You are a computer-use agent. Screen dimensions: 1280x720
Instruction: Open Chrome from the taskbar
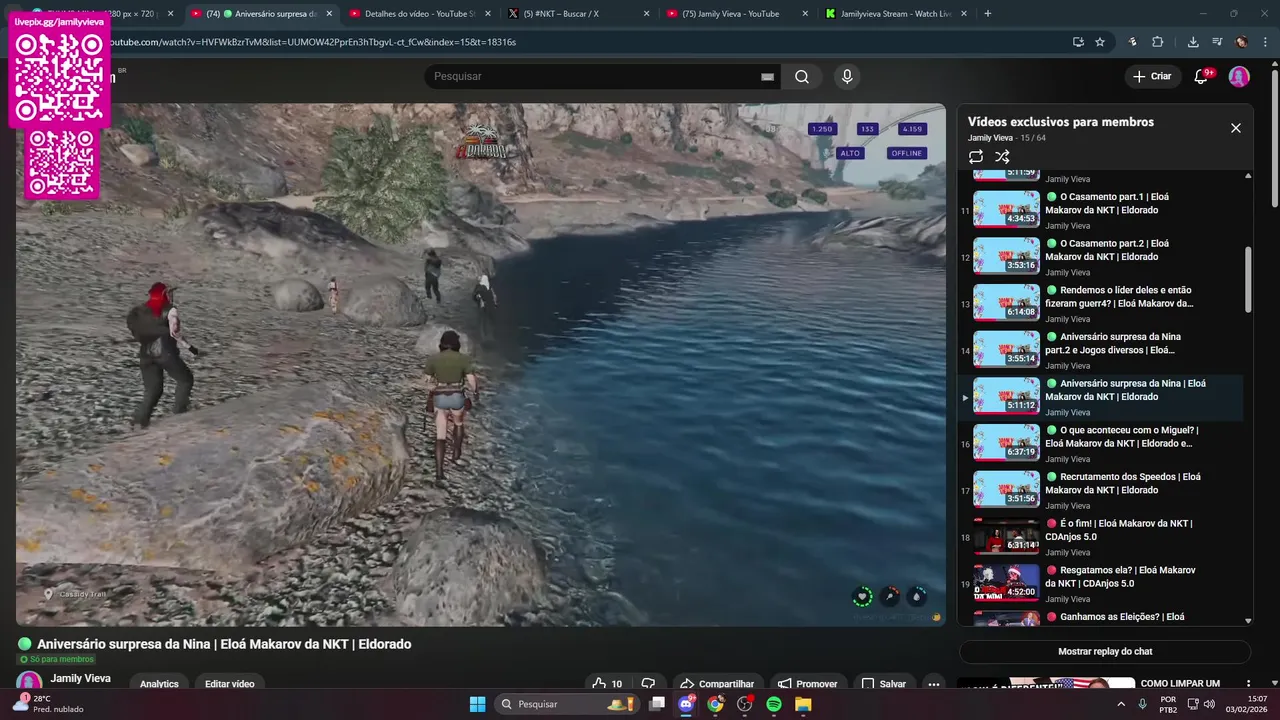715,704
